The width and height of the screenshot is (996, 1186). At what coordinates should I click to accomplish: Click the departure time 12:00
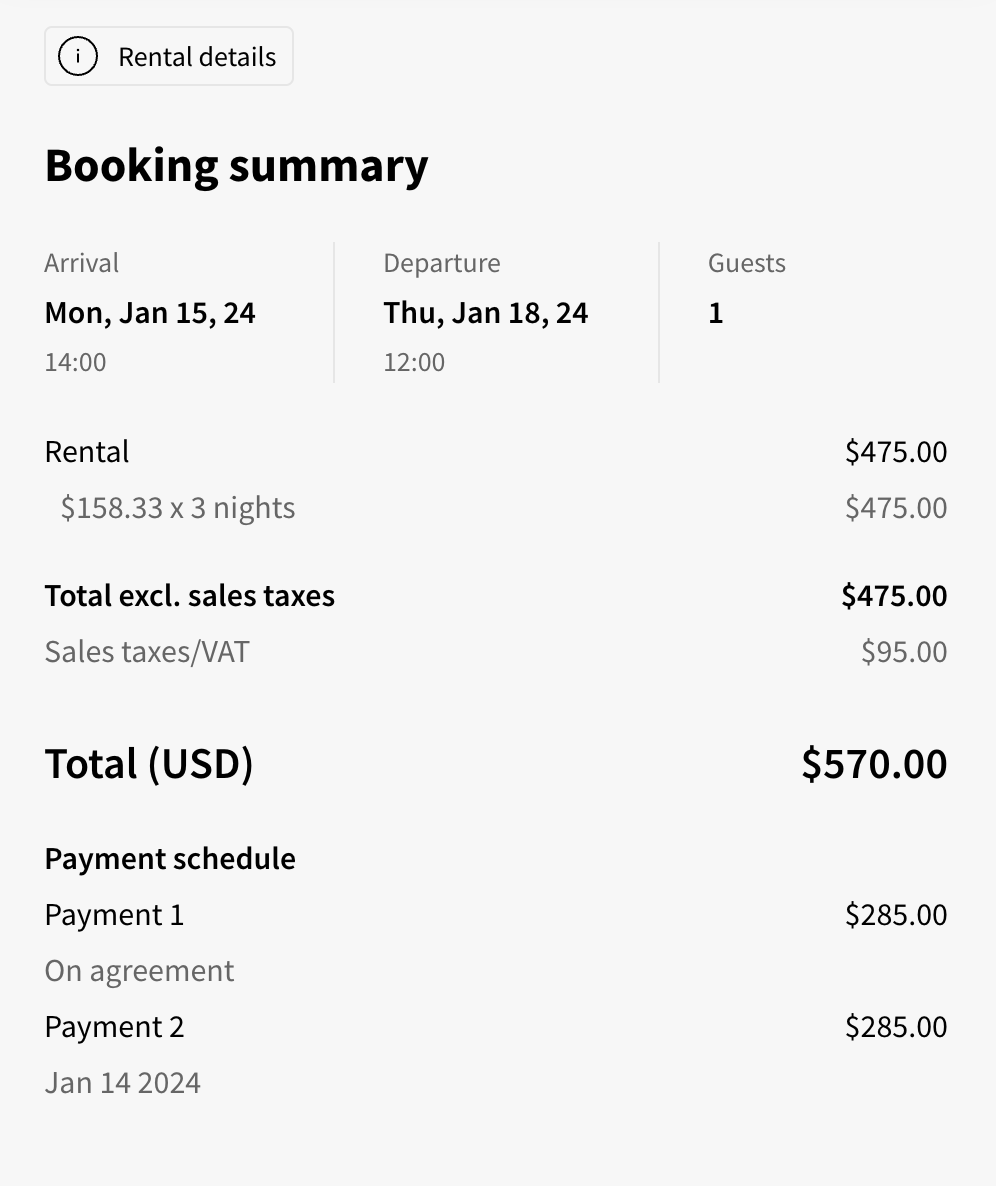(414, 362)
